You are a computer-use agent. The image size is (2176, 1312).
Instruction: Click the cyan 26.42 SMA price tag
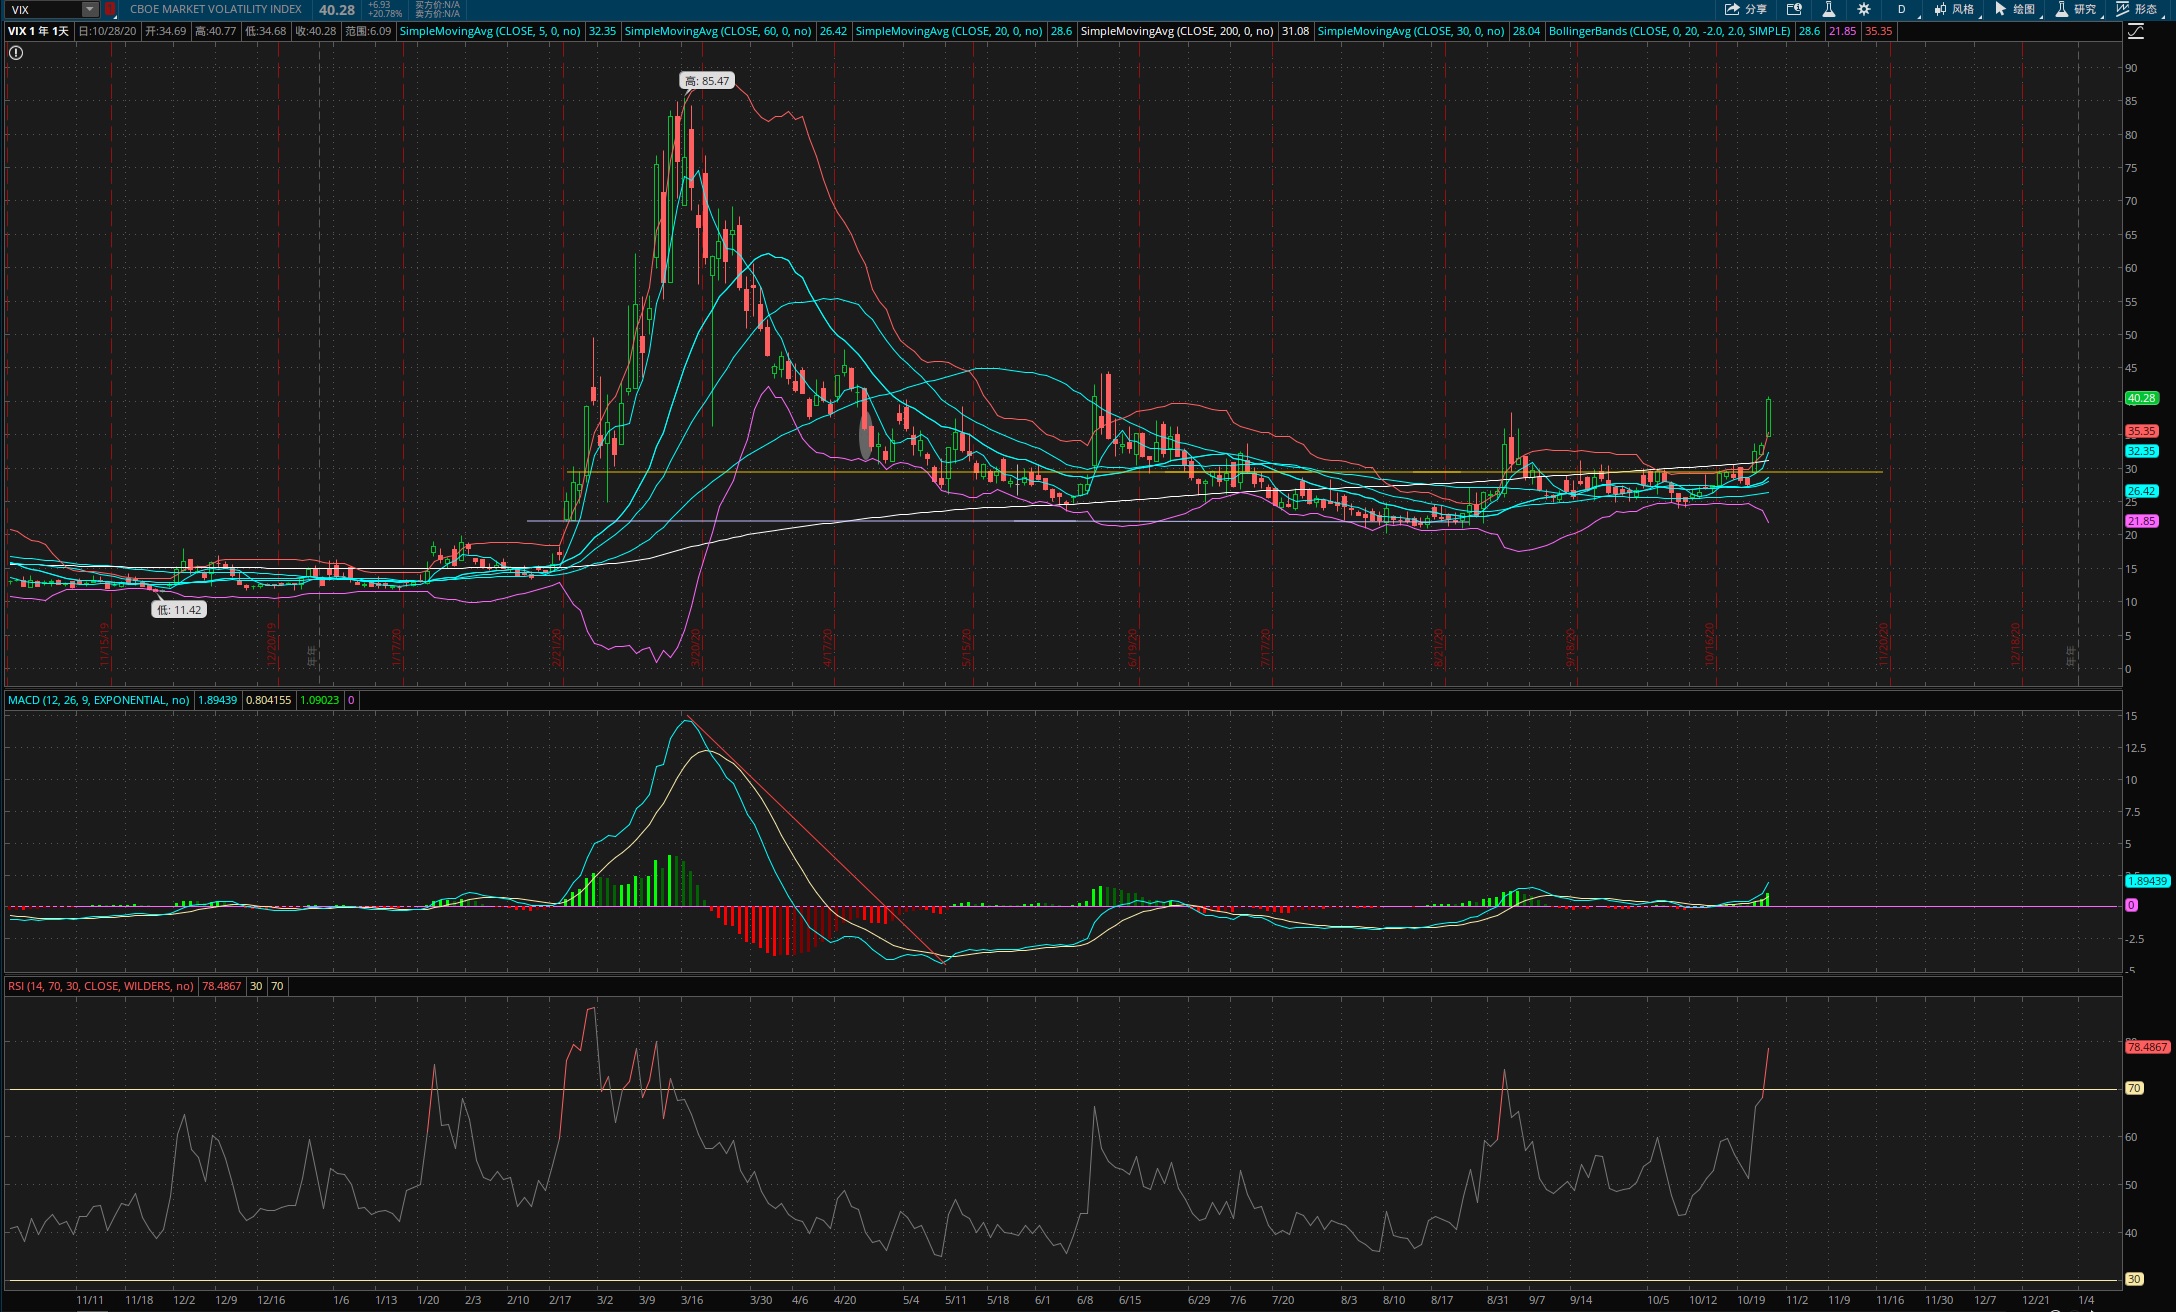(2141, 491)
